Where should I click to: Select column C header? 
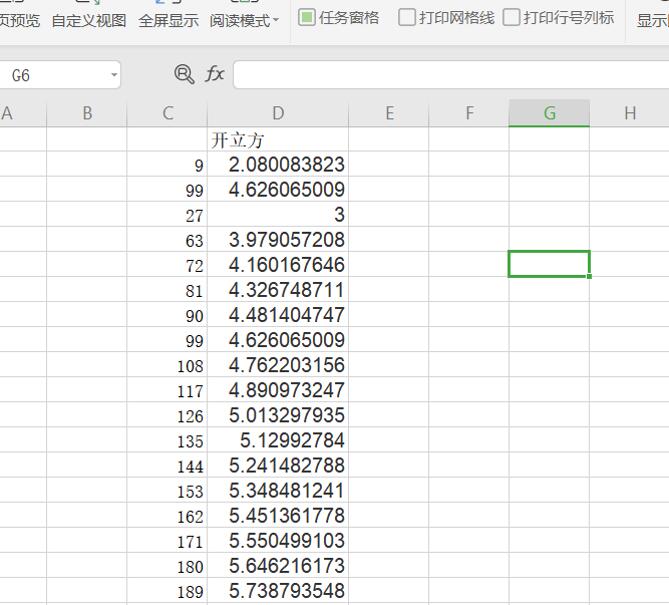167,113
